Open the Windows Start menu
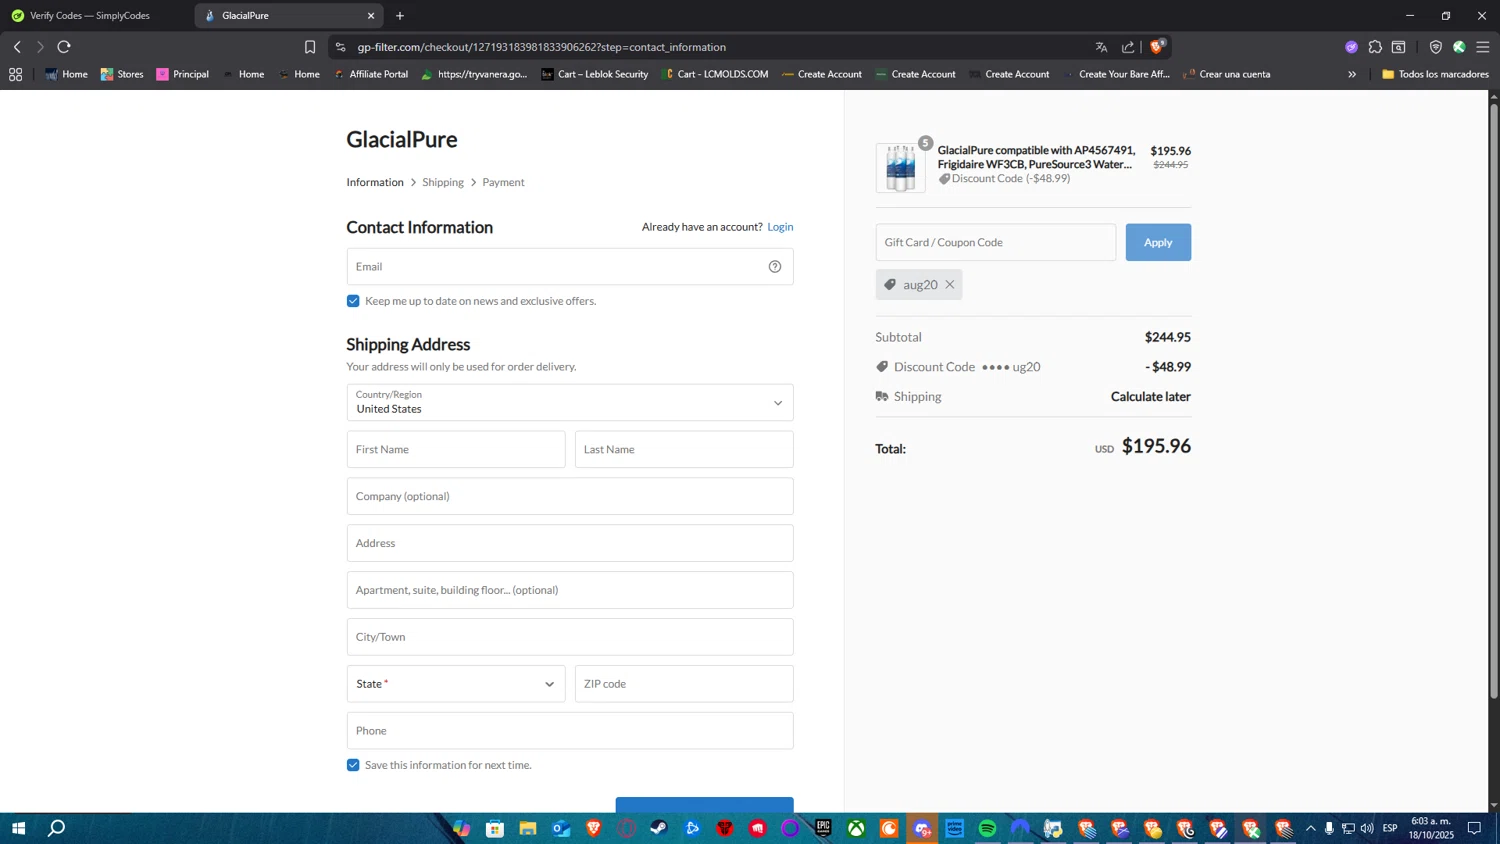The width and height of the screenshot is (1500, 844). (x=18, y=828)
